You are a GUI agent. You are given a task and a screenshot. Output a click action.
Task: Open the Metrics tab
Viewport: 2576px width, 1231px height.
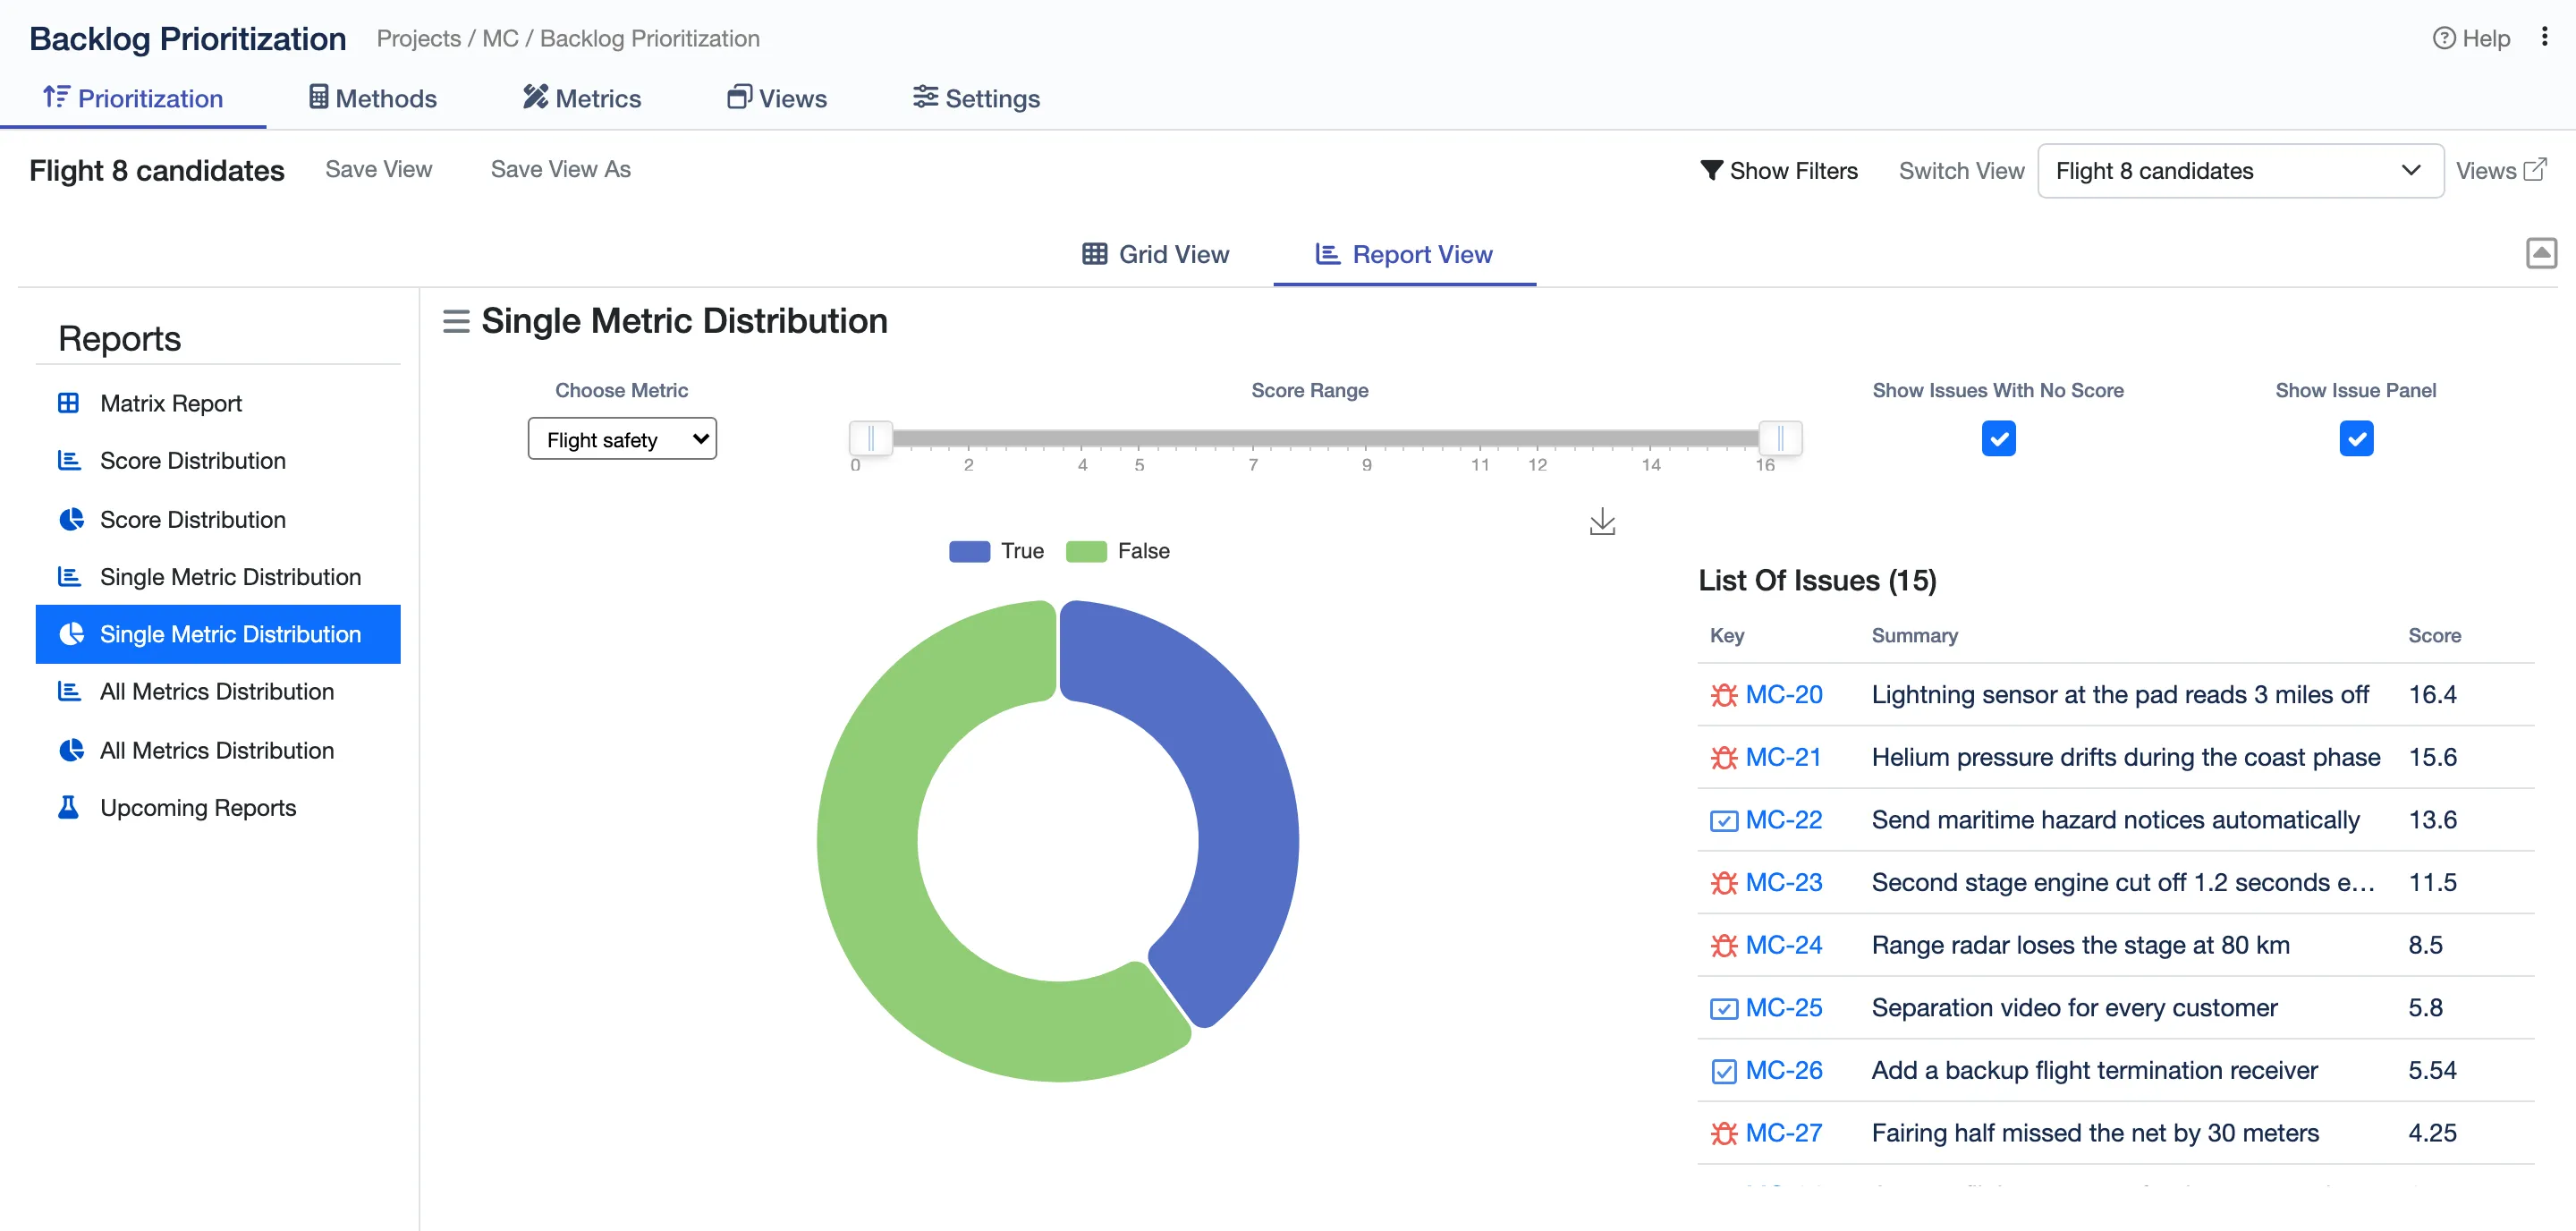[581, 98]
